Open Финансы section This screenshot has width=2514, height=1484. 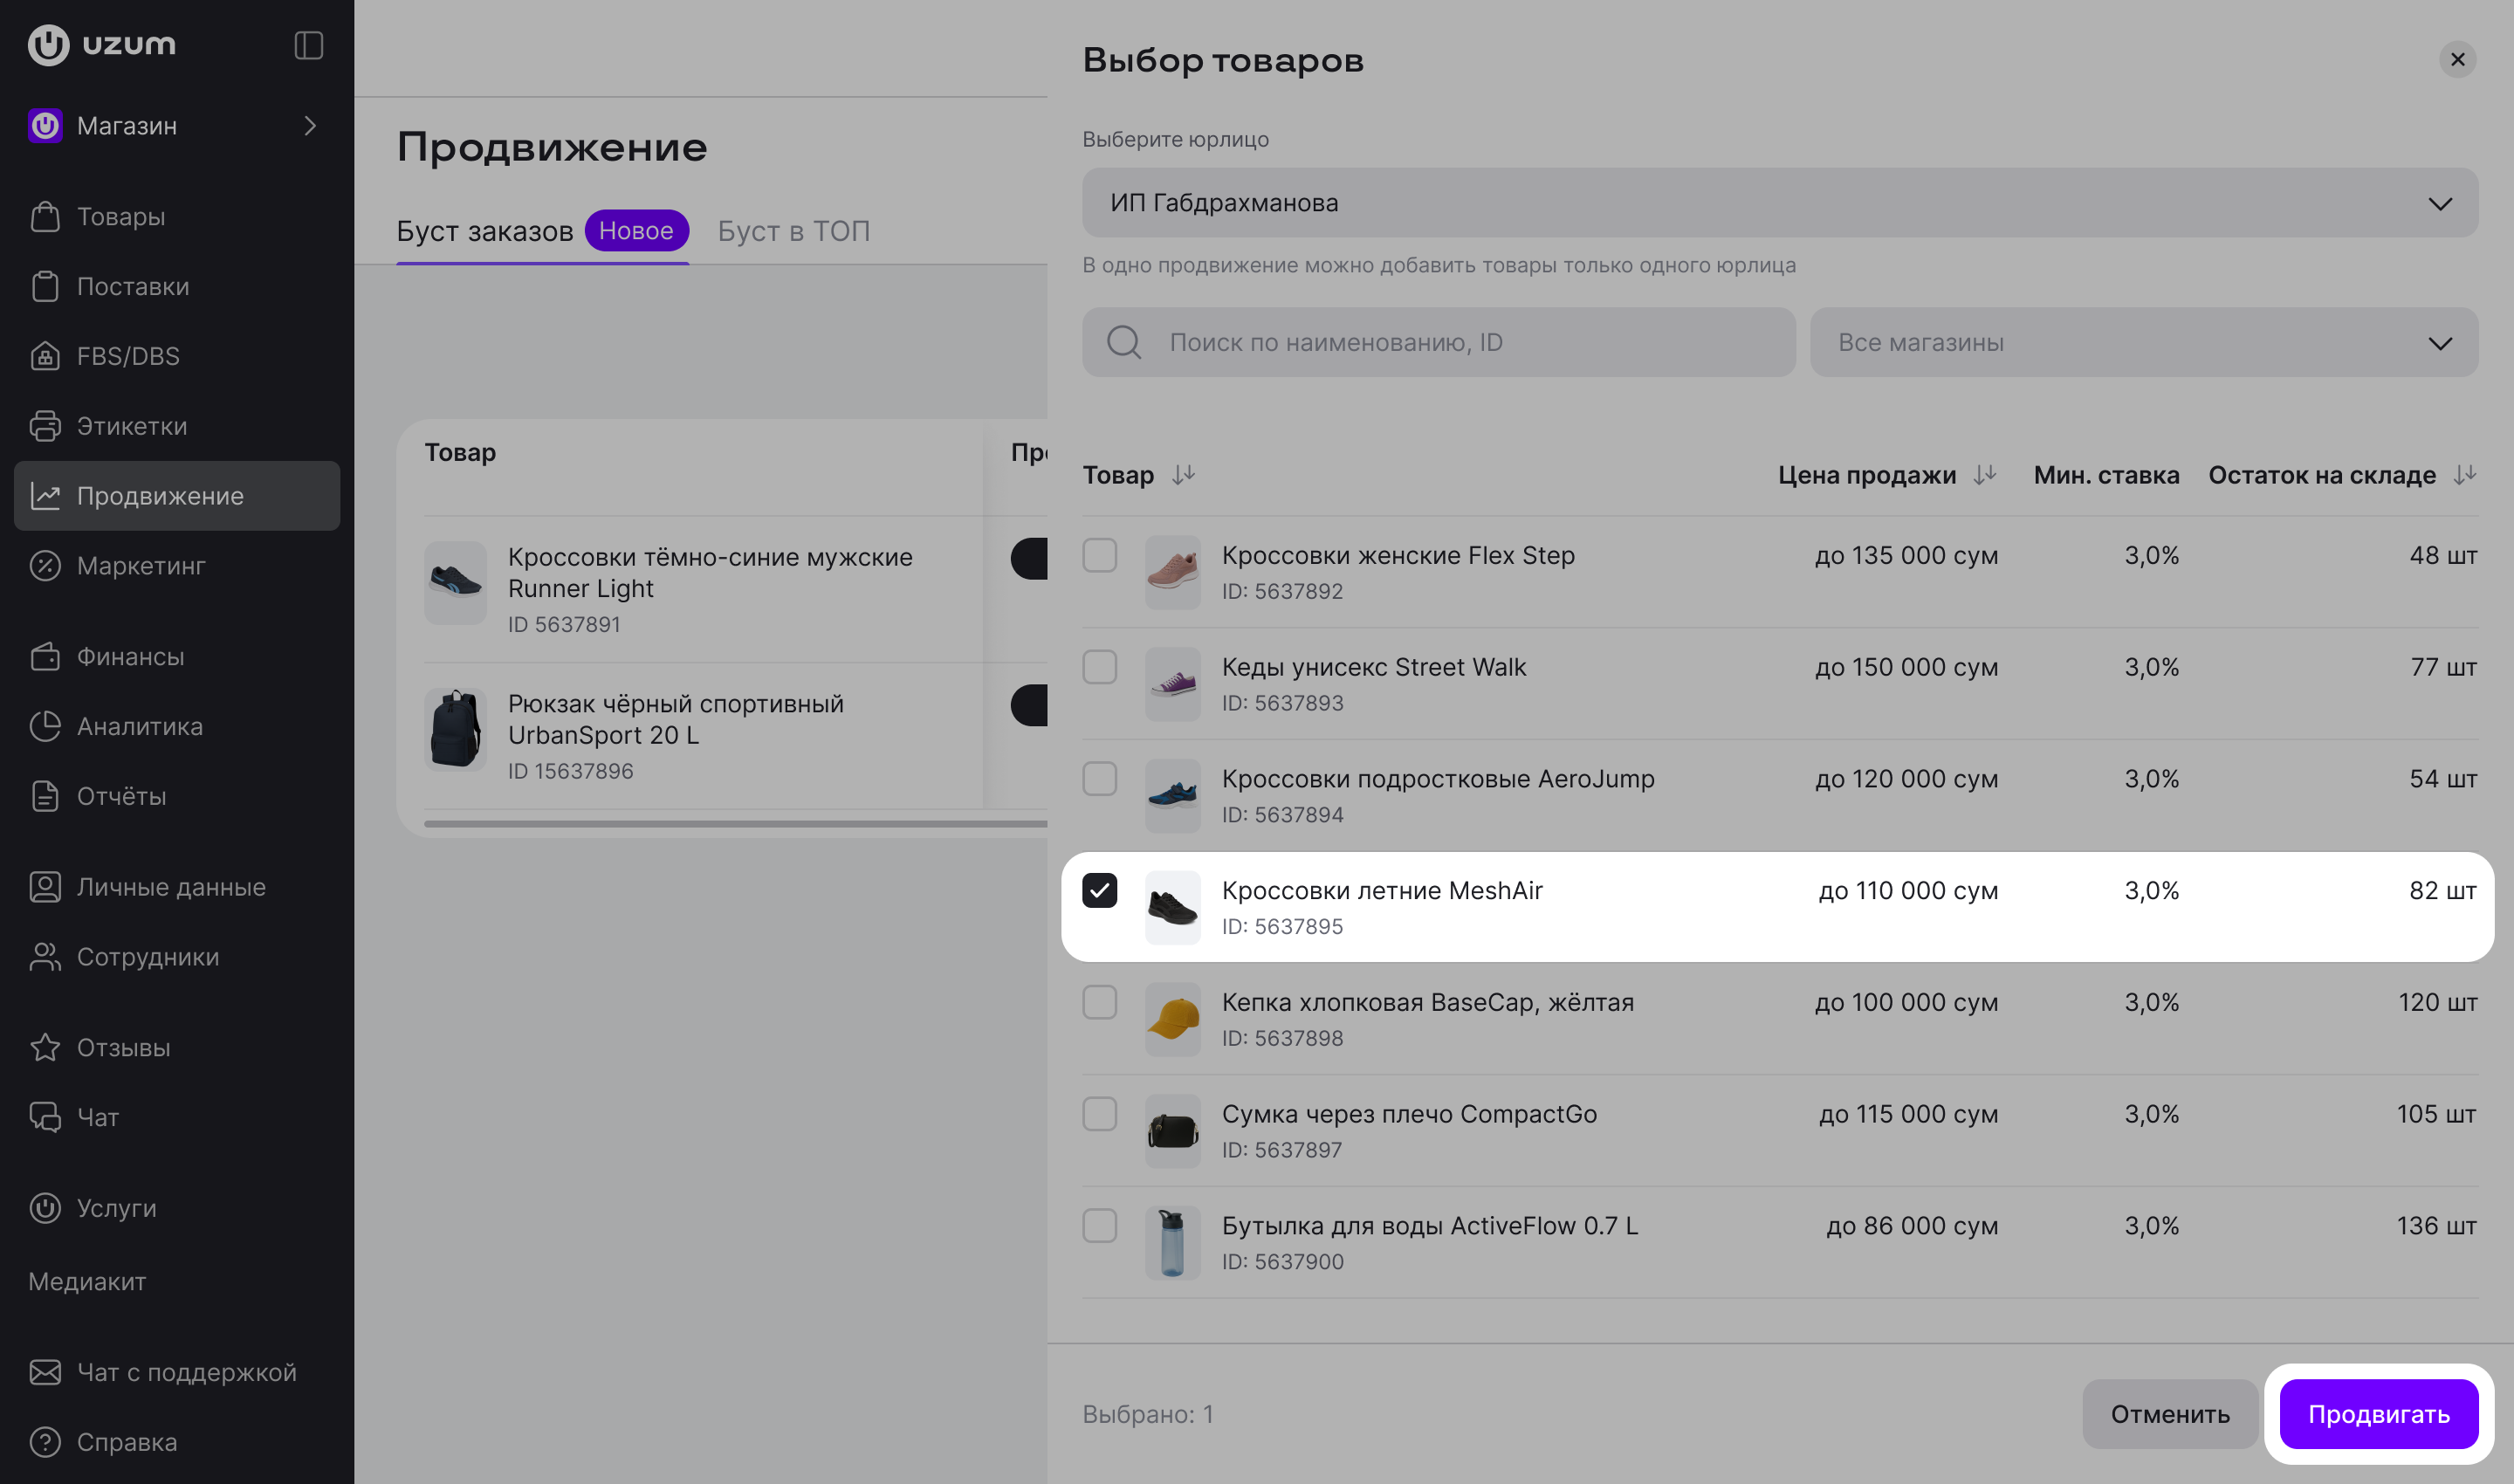click(177, 657)
